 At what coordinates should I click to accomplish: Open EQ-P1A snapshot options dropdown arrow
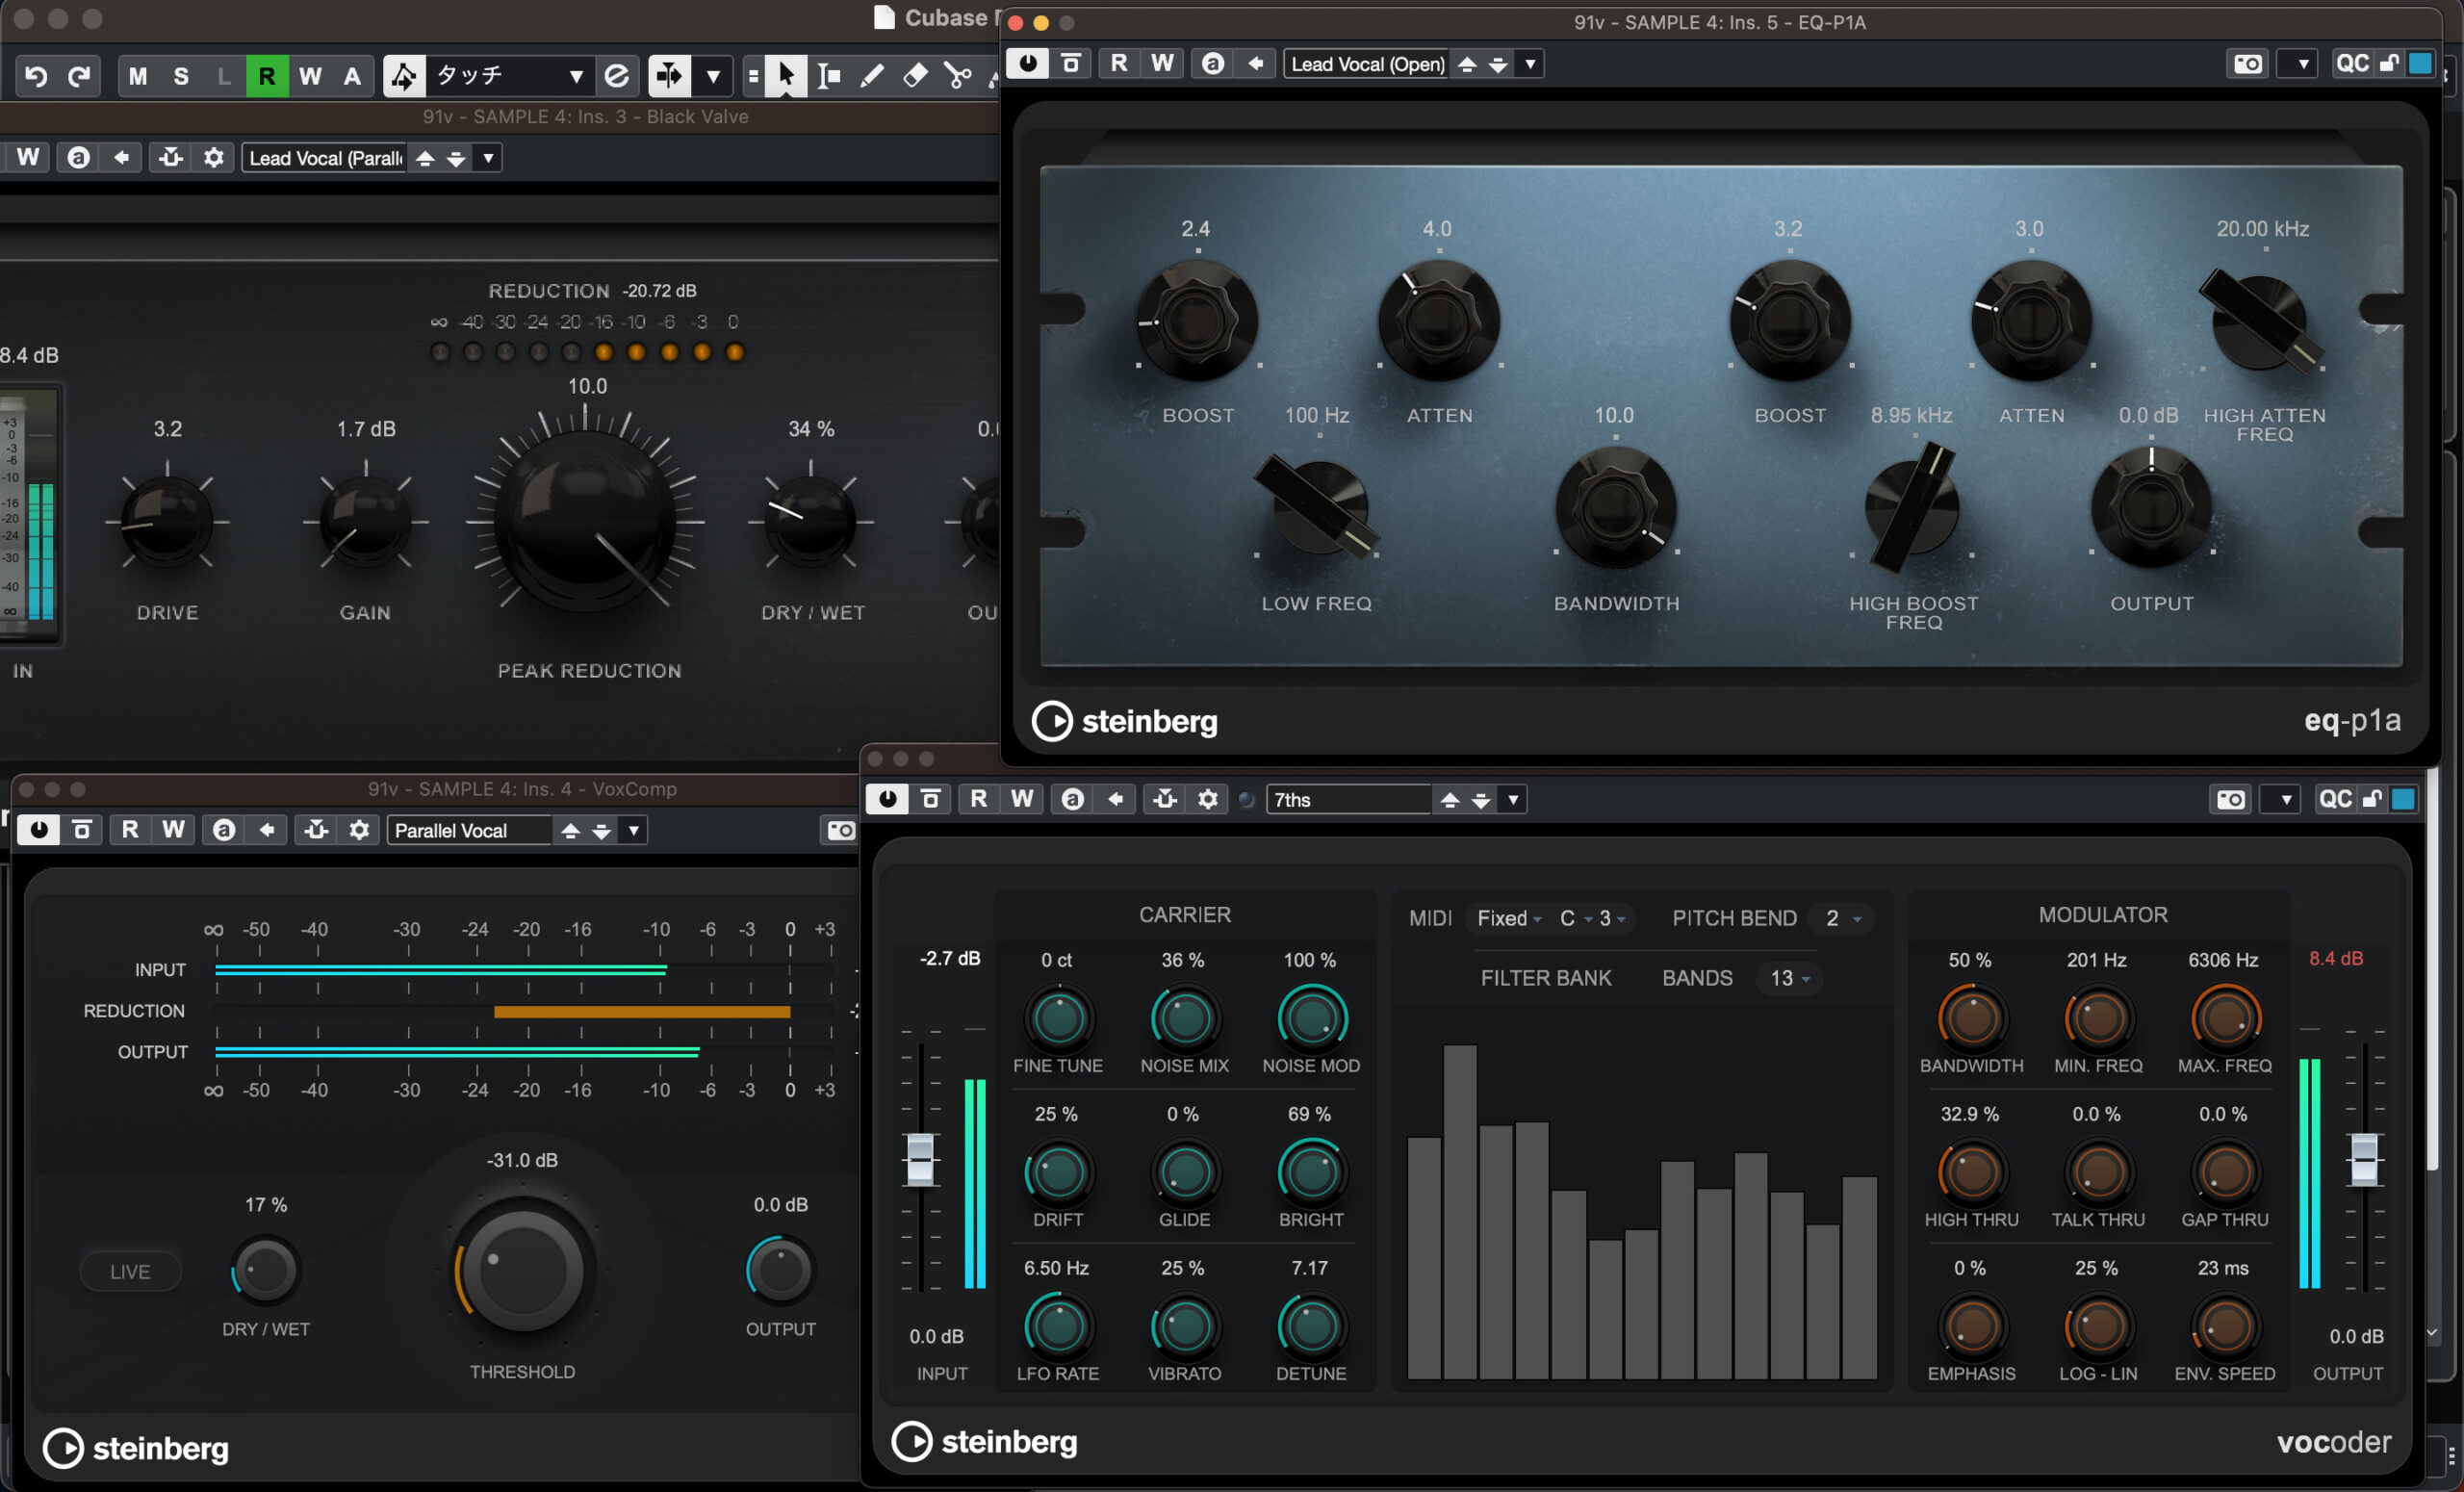tap(2302, 64)
